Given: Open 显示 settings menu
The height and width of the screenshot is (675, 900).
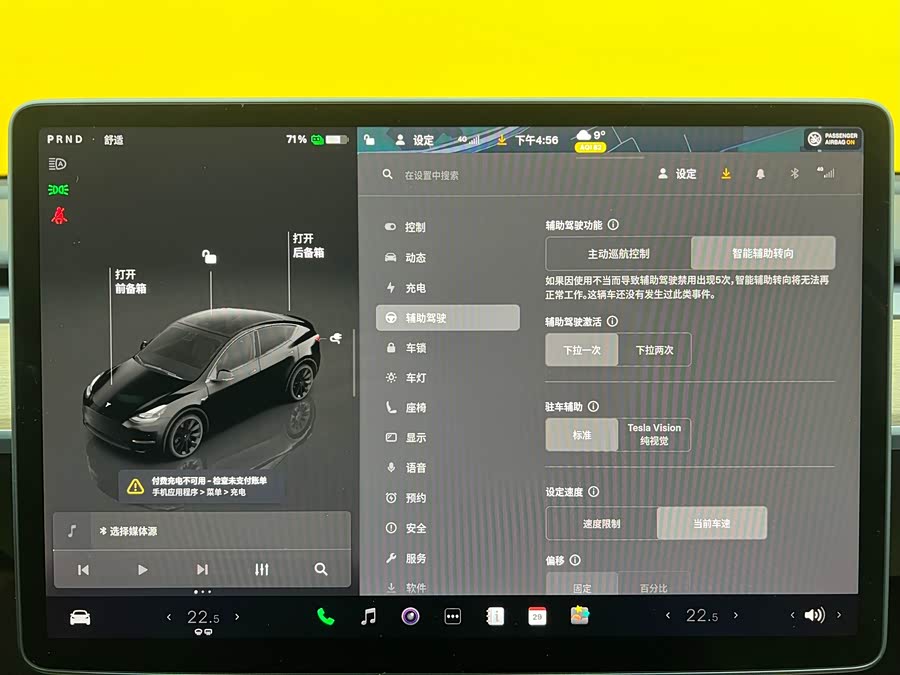Looking at the screenshot, I should pos(448,438).
